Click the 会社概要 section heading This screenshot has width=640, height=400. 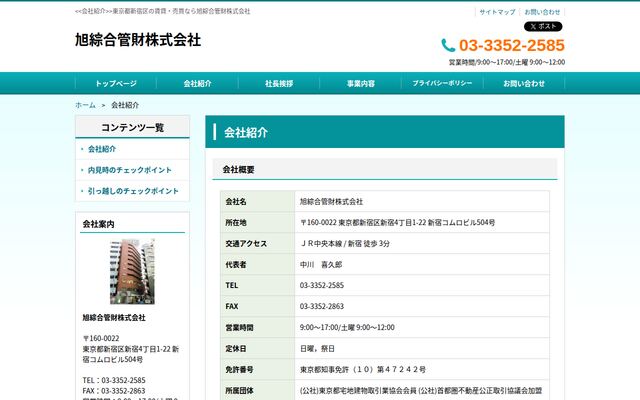384,169
